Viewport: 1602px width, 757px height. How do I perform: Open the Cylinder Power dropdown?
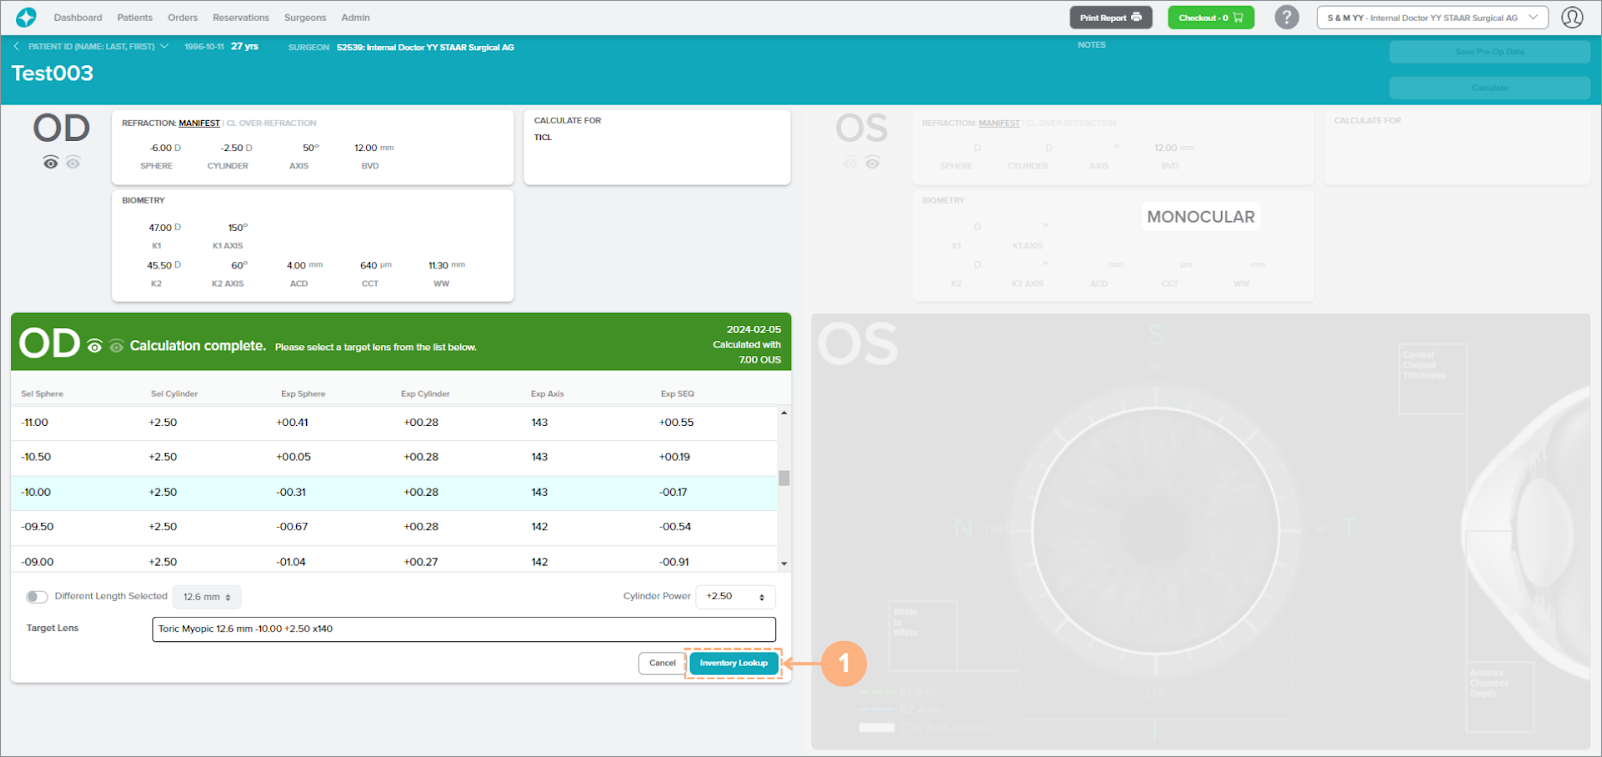click(735, 596)
